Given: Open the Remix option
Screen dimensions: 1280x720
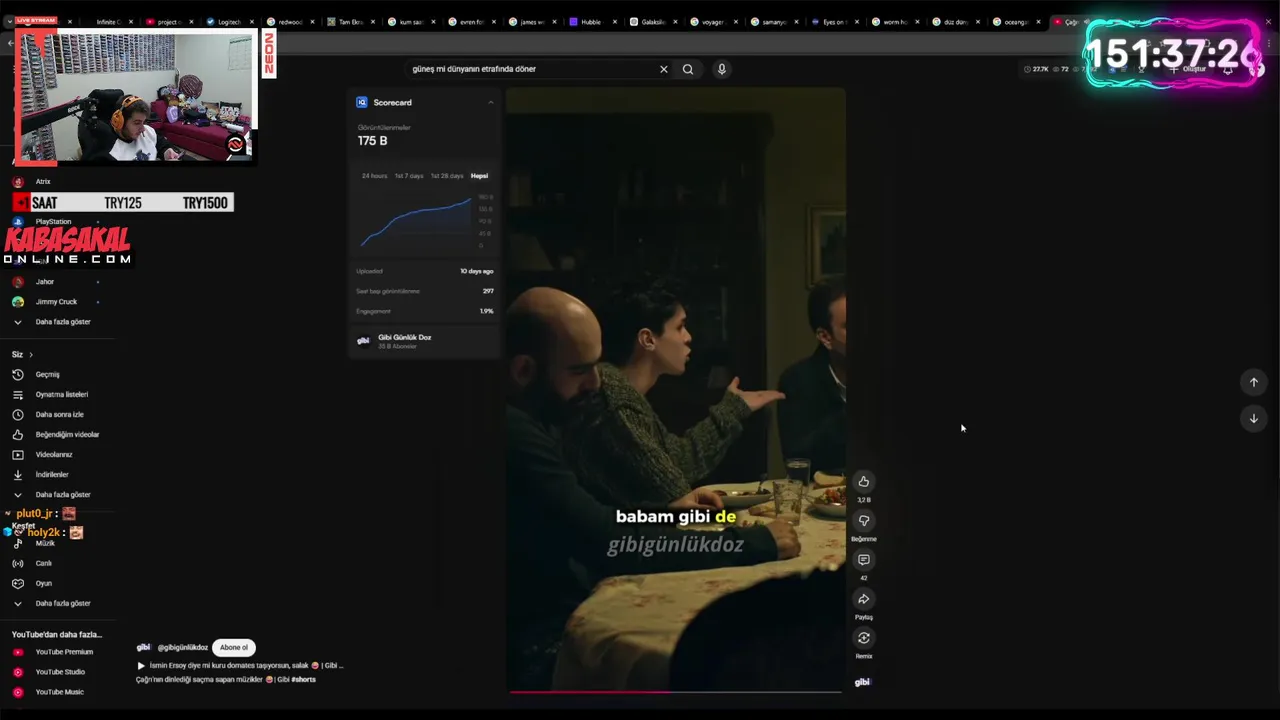Looking at the screenshot, I should coord(864,638).
